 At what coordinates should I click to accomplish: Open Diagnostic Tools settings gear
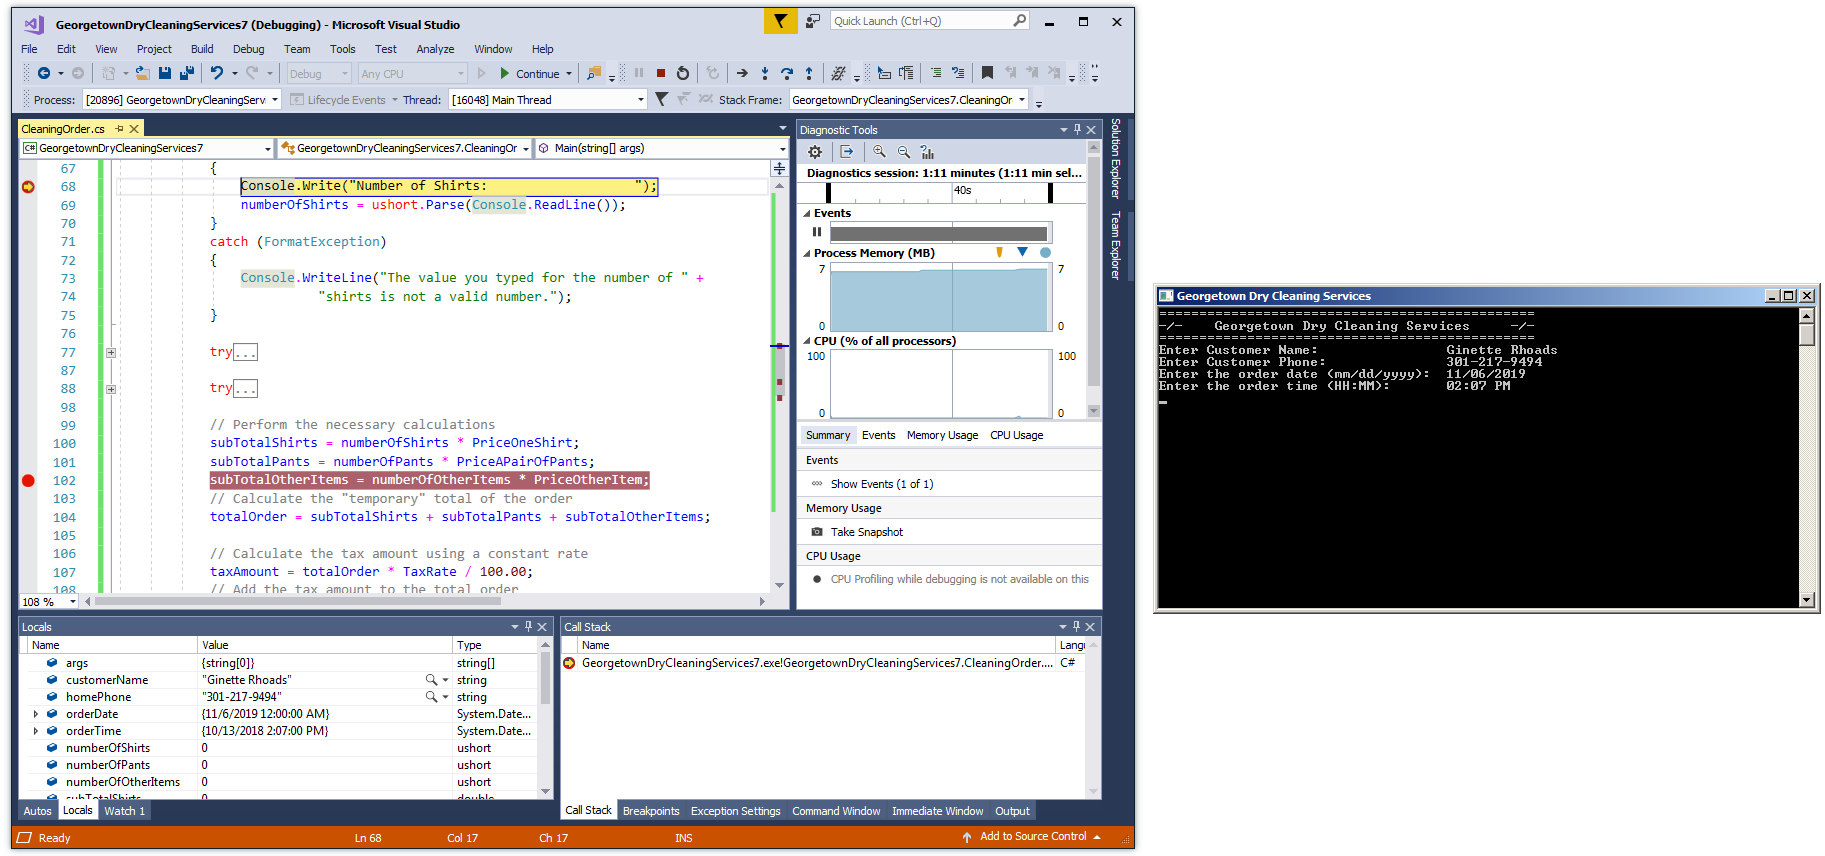tap(815, 152)
